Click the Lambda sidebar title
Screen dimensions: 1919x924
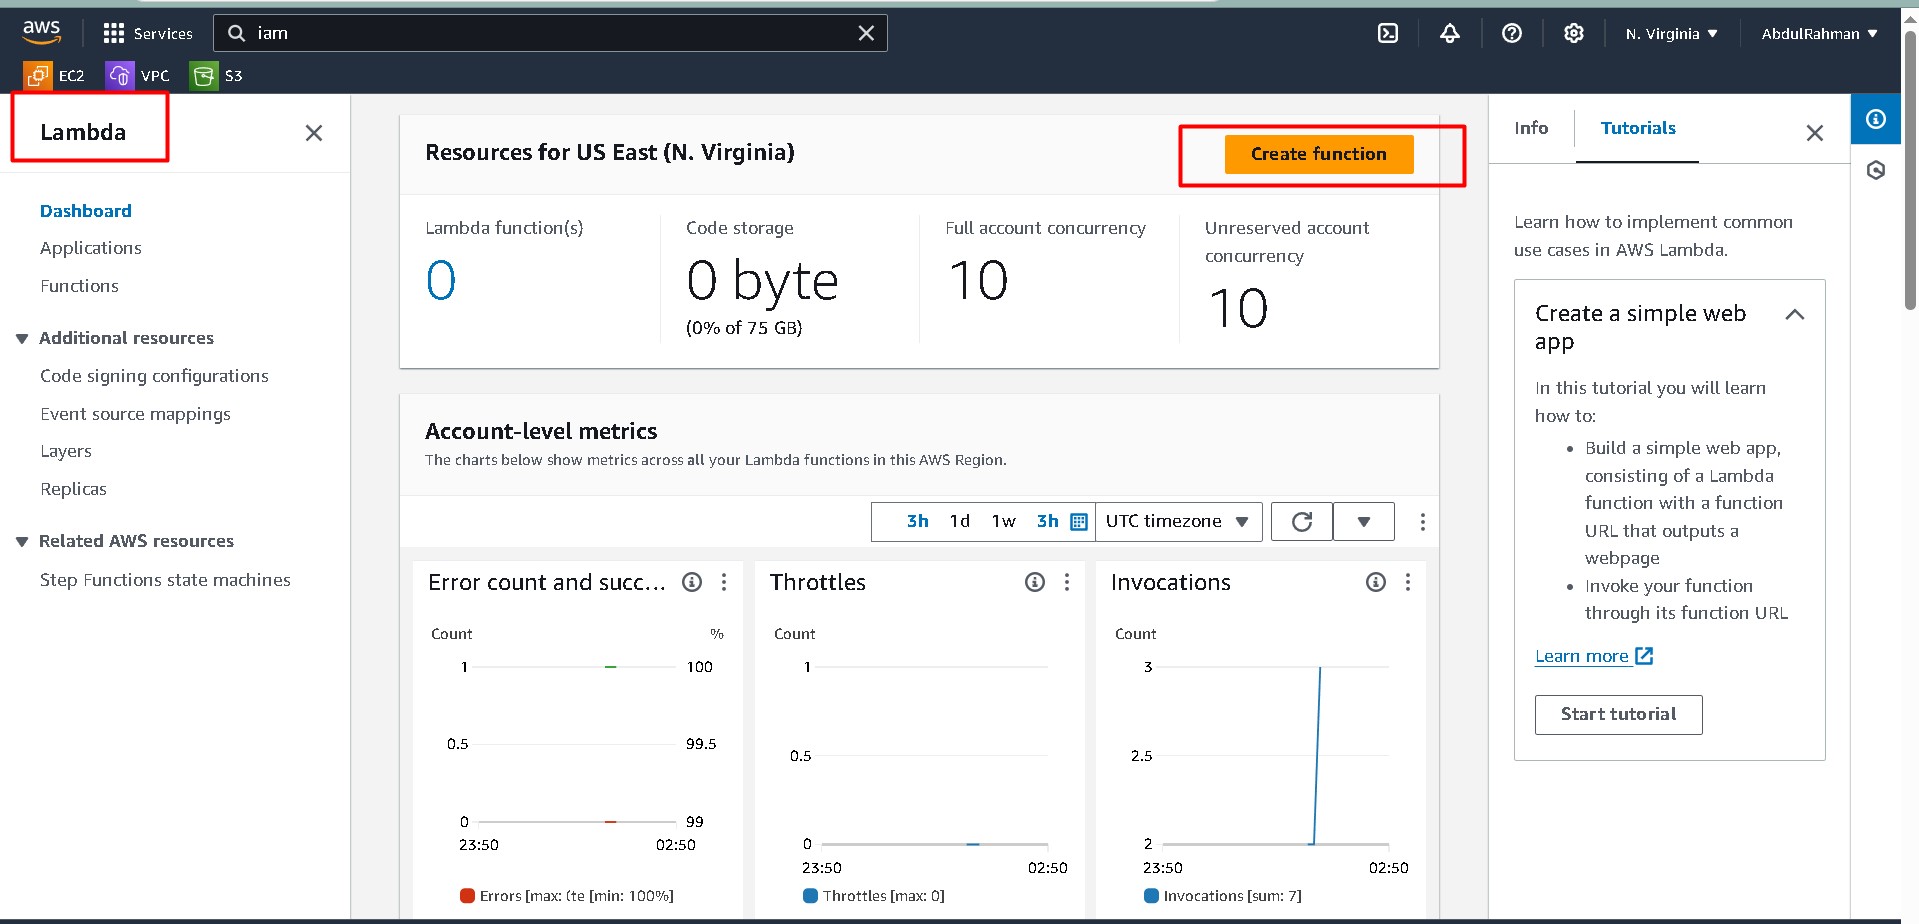click(x=83, y=132)
